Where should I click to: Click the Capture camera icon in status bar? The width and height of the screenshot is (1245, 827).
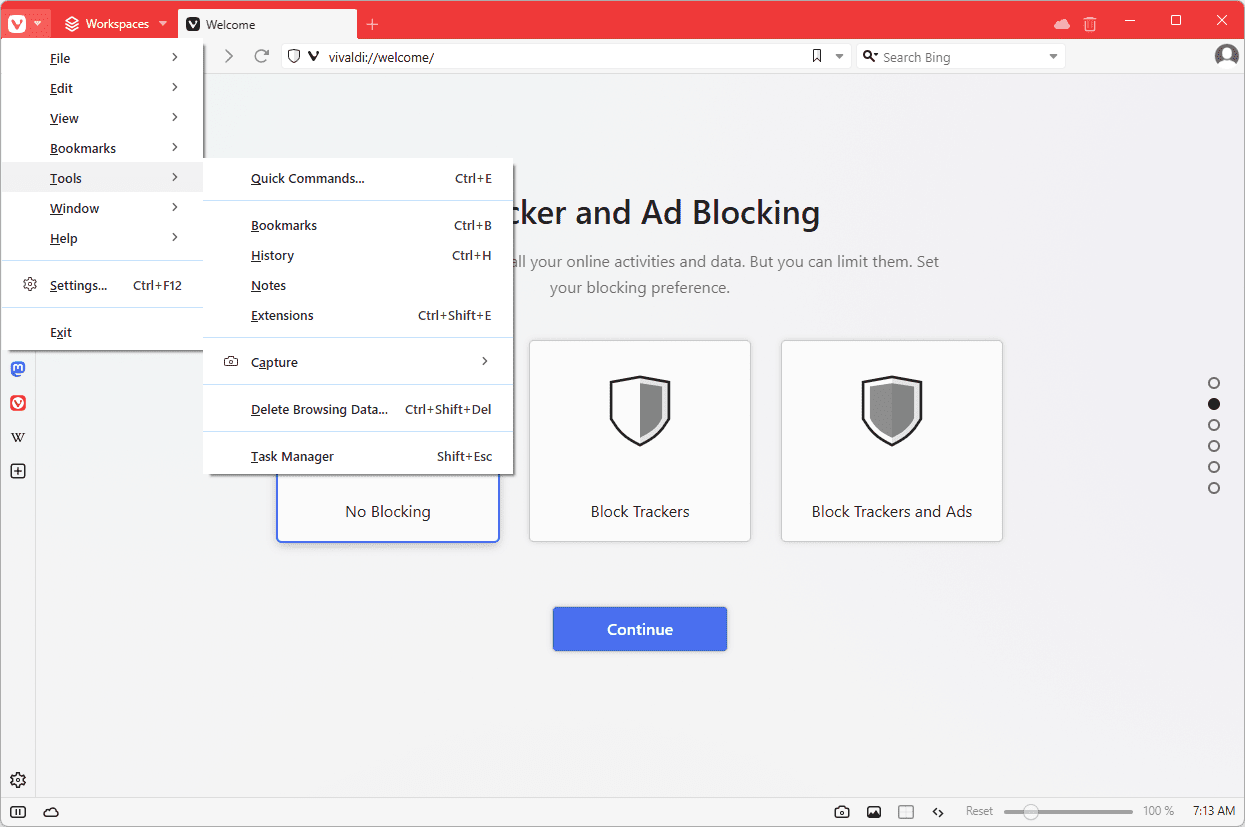842,812
